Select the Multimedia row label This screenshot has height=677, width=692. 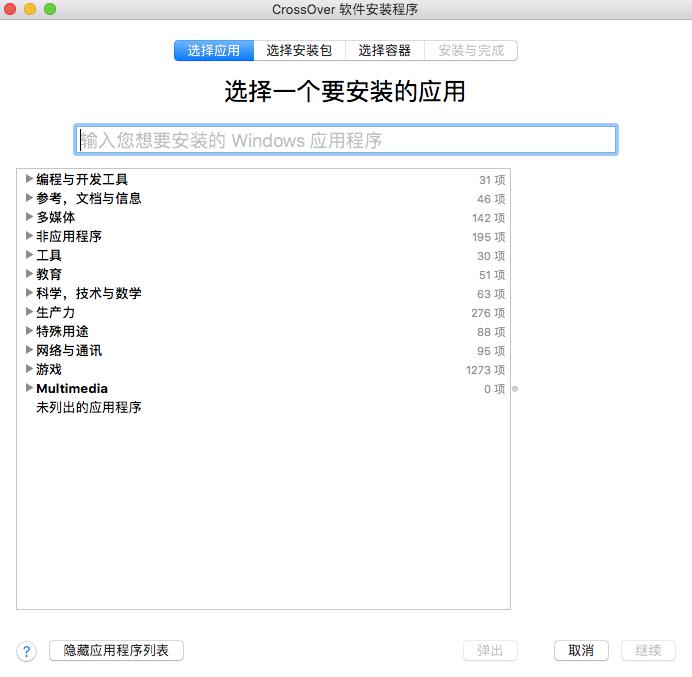point(72,388)
